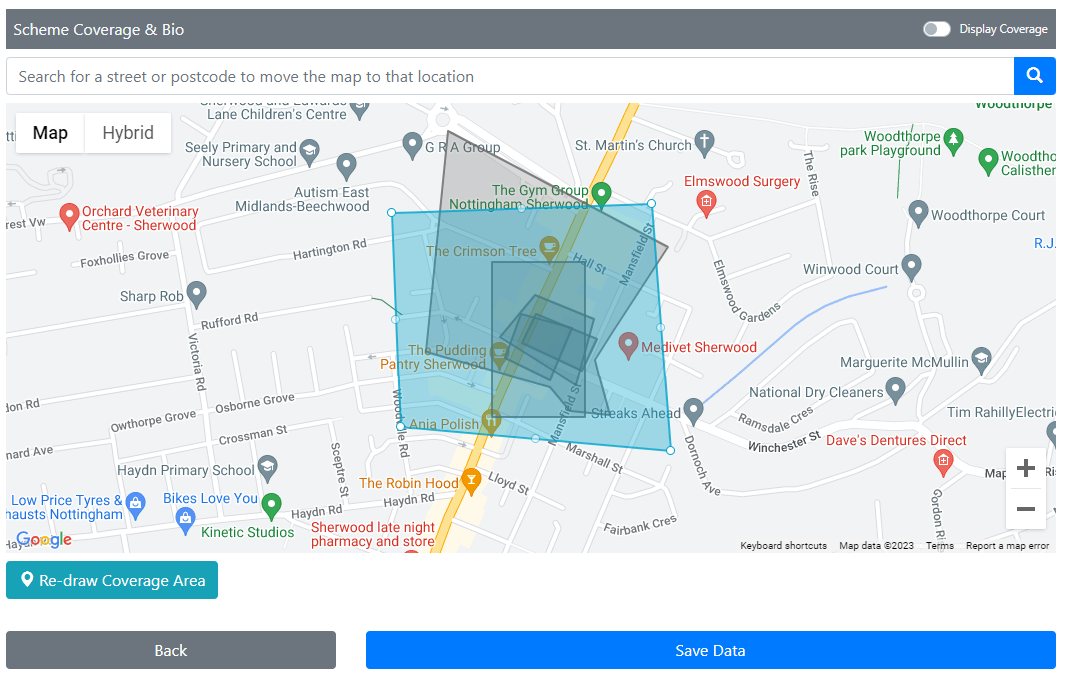Viewport: 1066px width, 675px height.
Task: Click the Kinetic Studios map label
Action: [247, 532]
